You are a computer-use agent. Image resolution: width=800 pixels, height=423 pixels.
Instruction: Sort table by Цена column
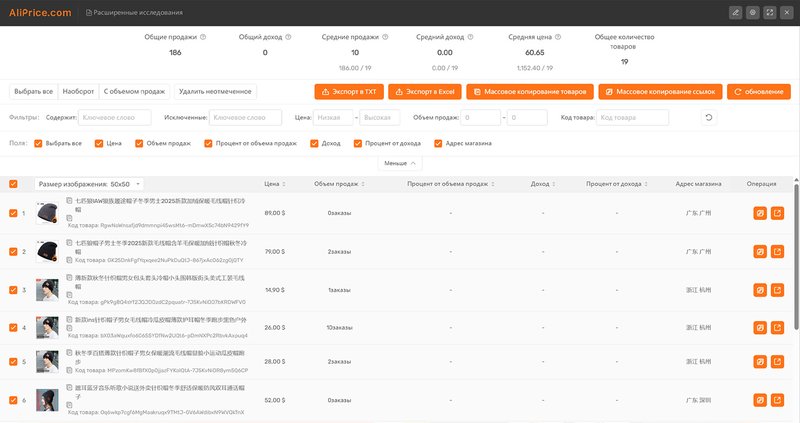click(274, 184)
